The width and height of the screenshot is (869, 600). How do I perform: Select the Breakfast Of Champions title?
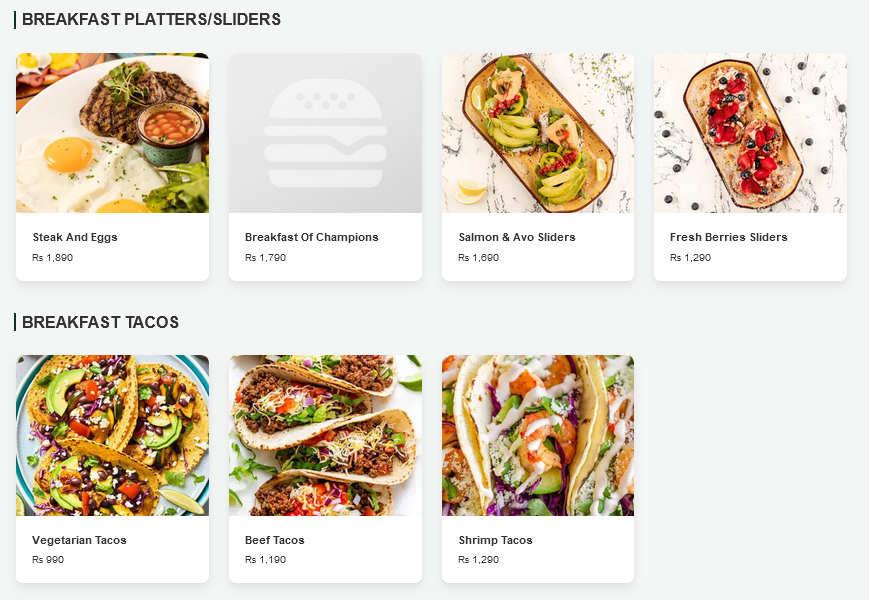click(x=311, y=237)
